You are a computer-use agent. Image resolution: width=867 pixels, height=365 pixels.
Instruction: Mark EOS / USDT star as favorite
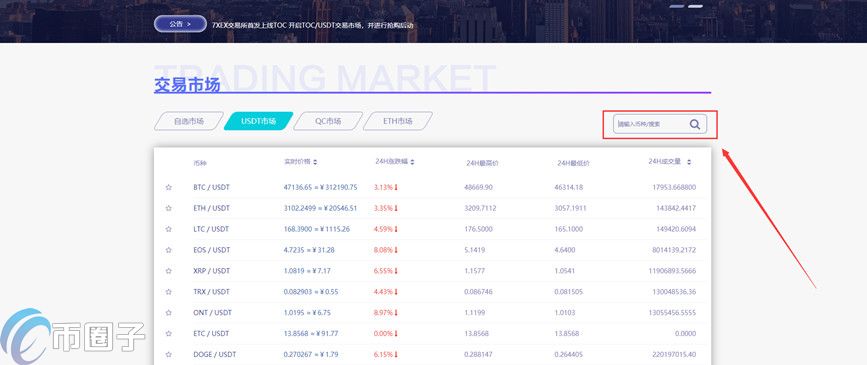[169, 250]
